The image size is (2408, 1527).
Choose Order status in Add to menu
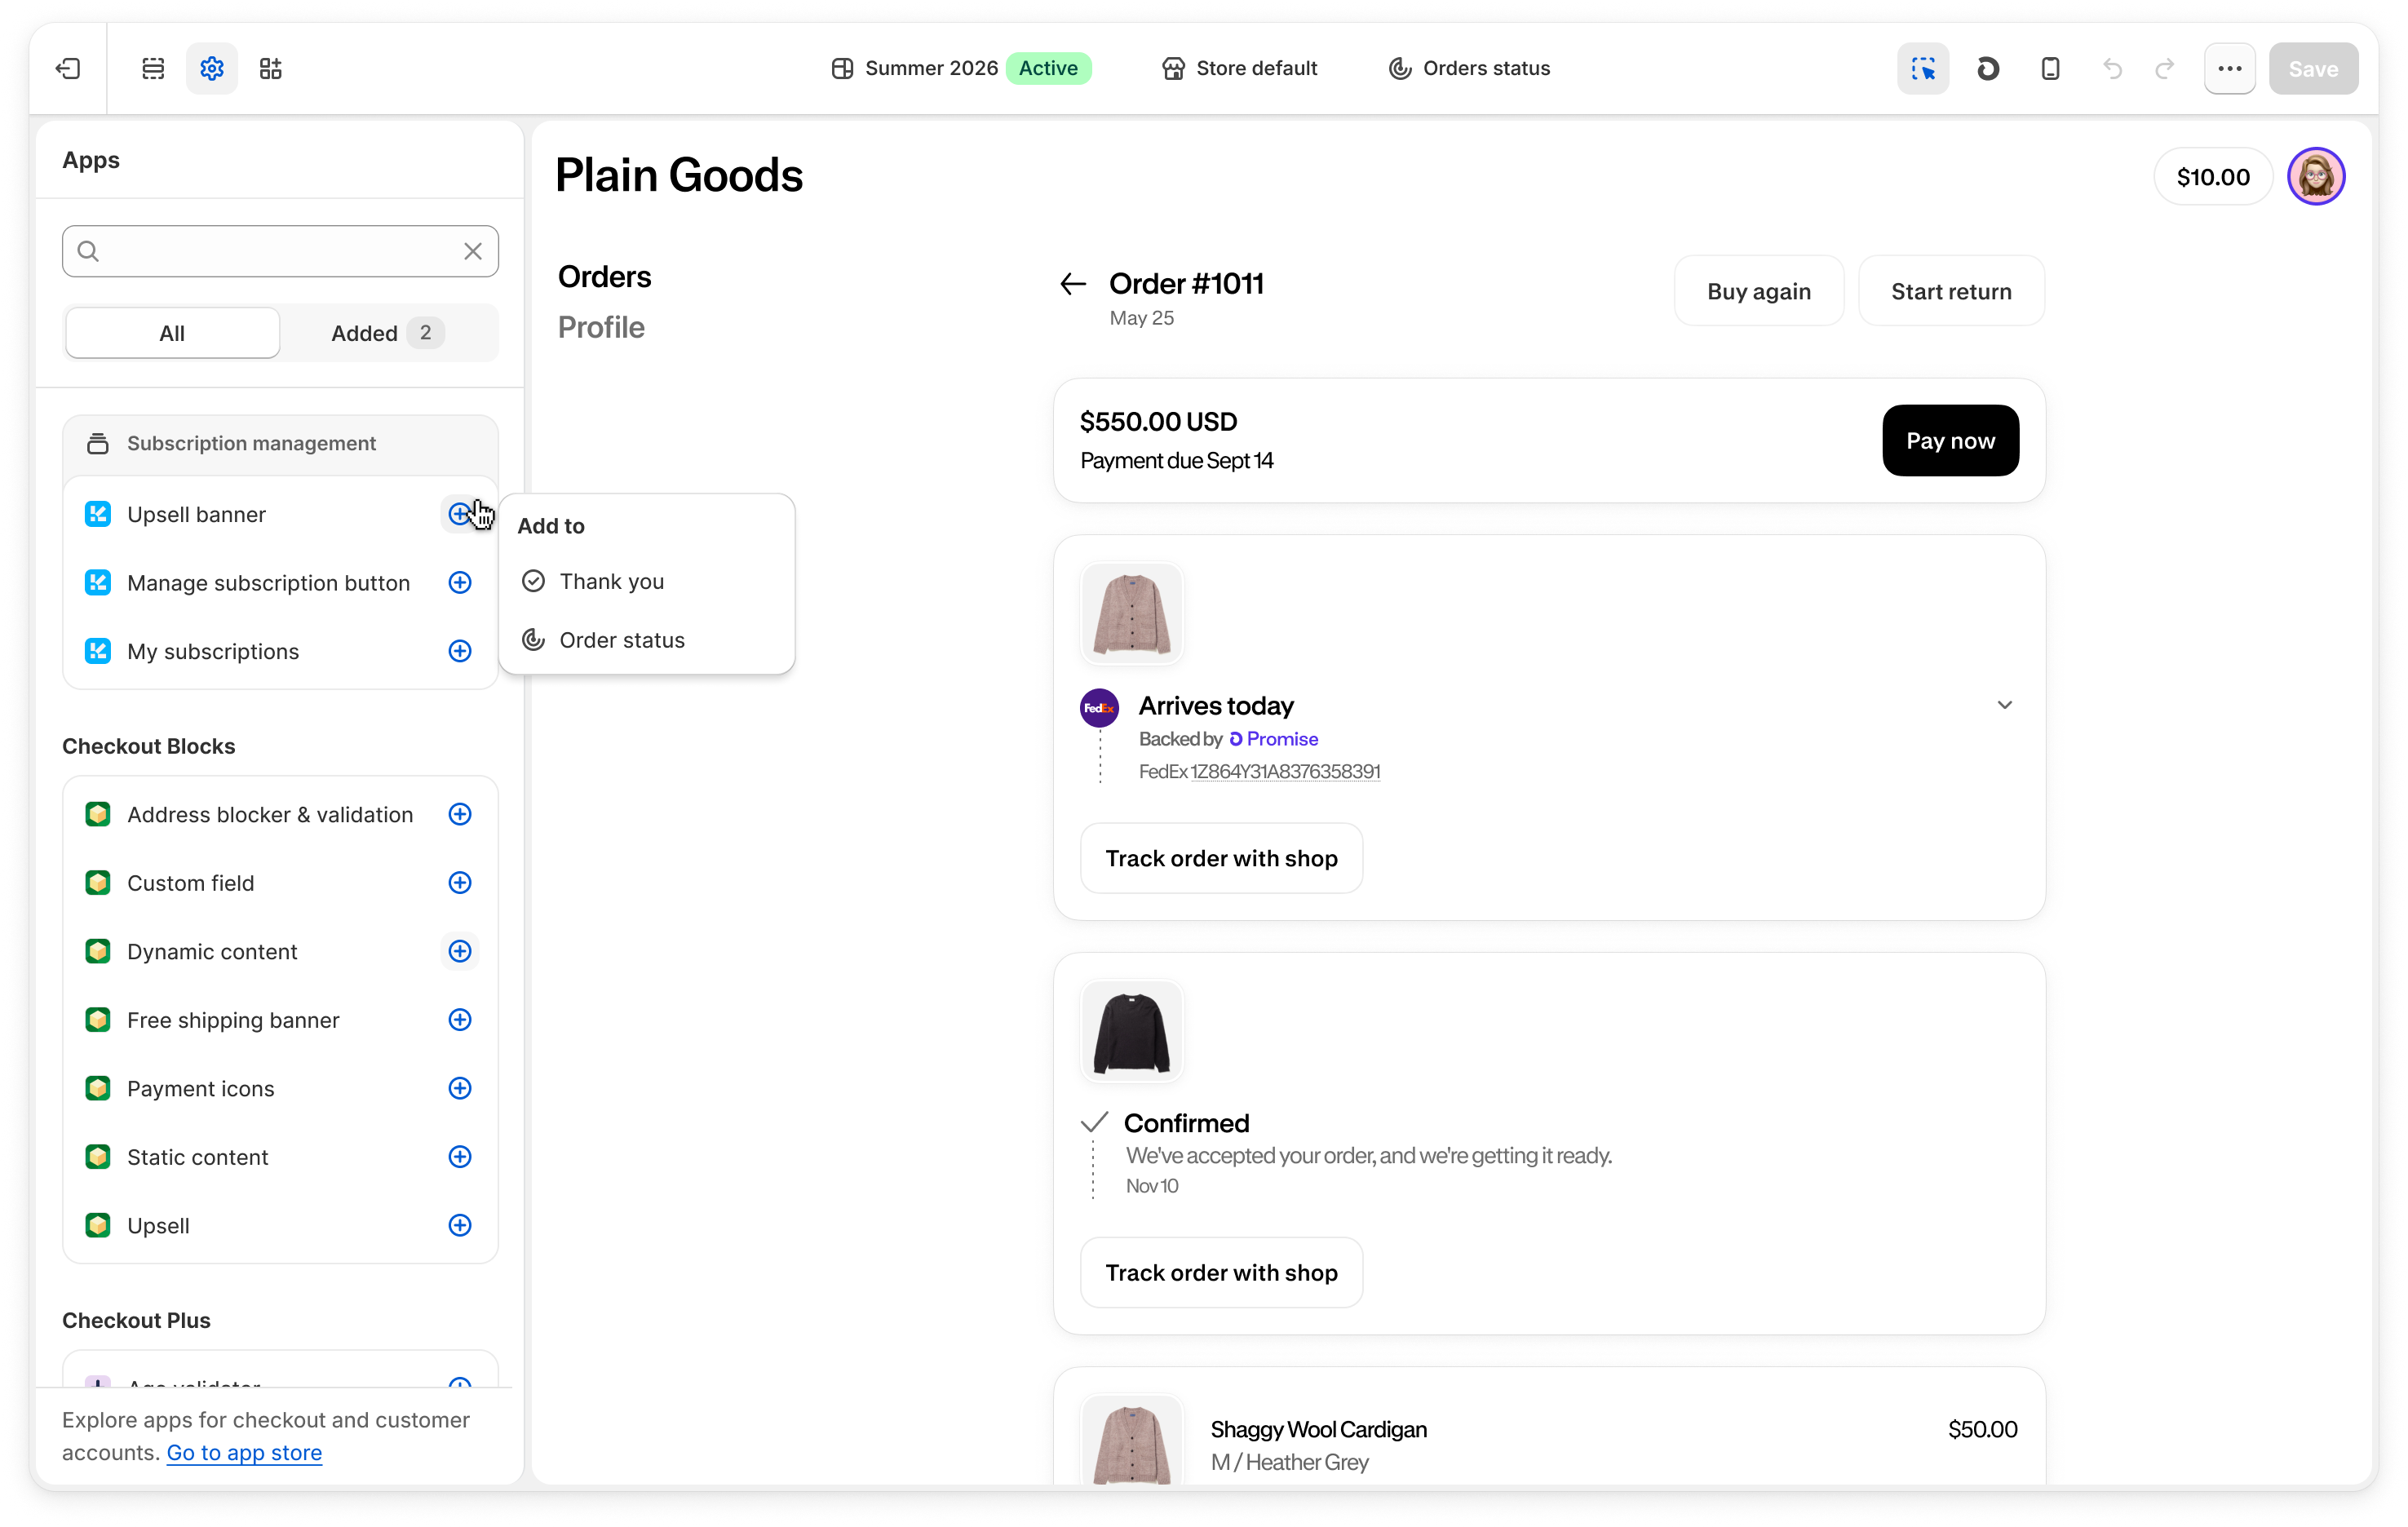pos(646,640)
